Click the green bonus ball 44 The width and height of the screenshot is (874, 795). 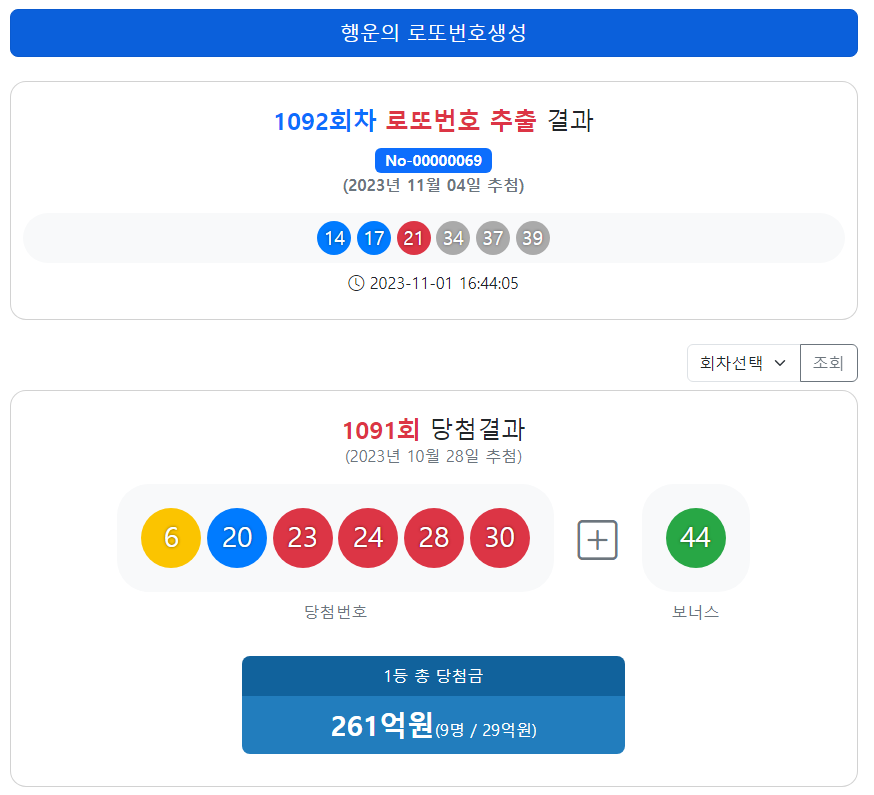tap(695, 538)
